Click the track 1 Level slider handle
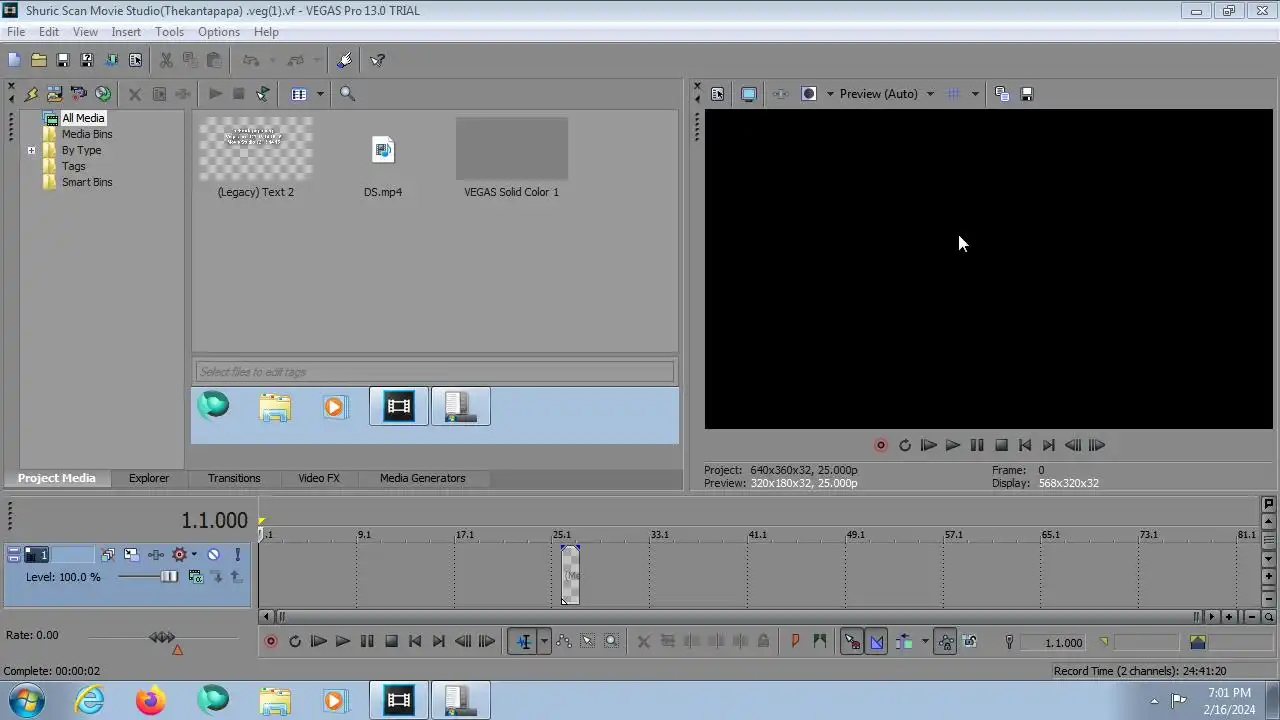Image resolution: width=1280 pixels, height=720 pixels. [169, 577]
